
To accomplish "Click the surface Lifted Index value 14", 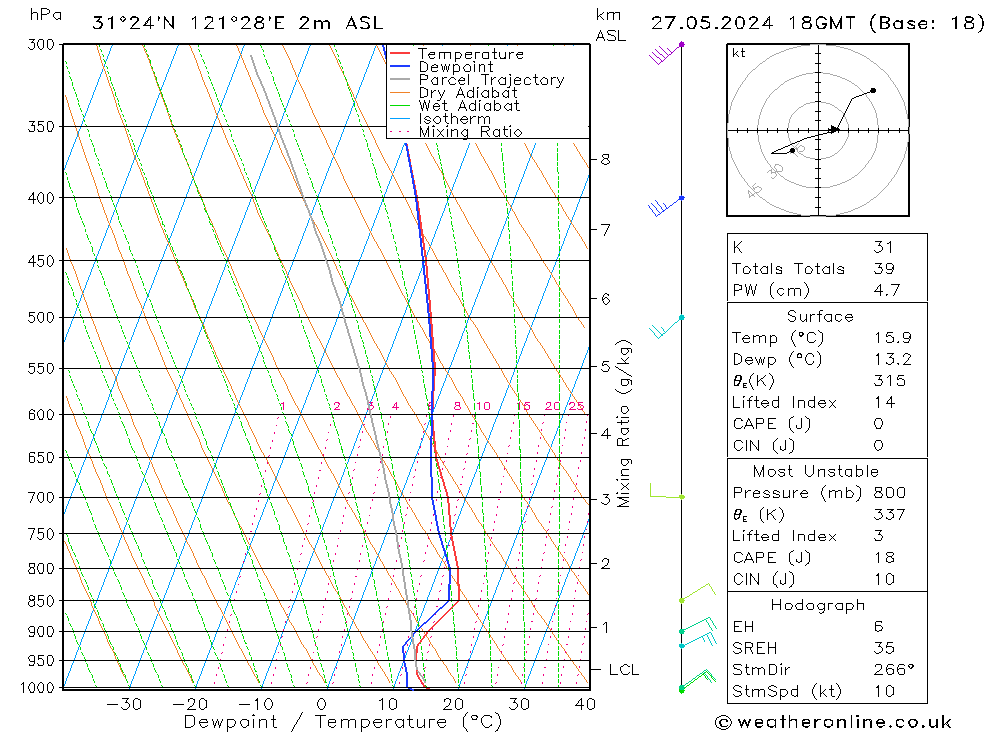I will [884, 403].
